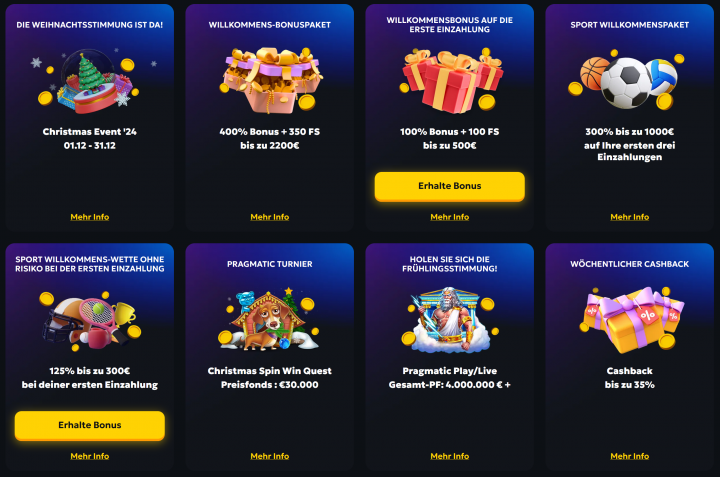This screenshot has height=477, width=720.
Task: Click Erhalte Bonus for 100% first deposit bonus
Action: pyautogui.click(x=450, y=186)
